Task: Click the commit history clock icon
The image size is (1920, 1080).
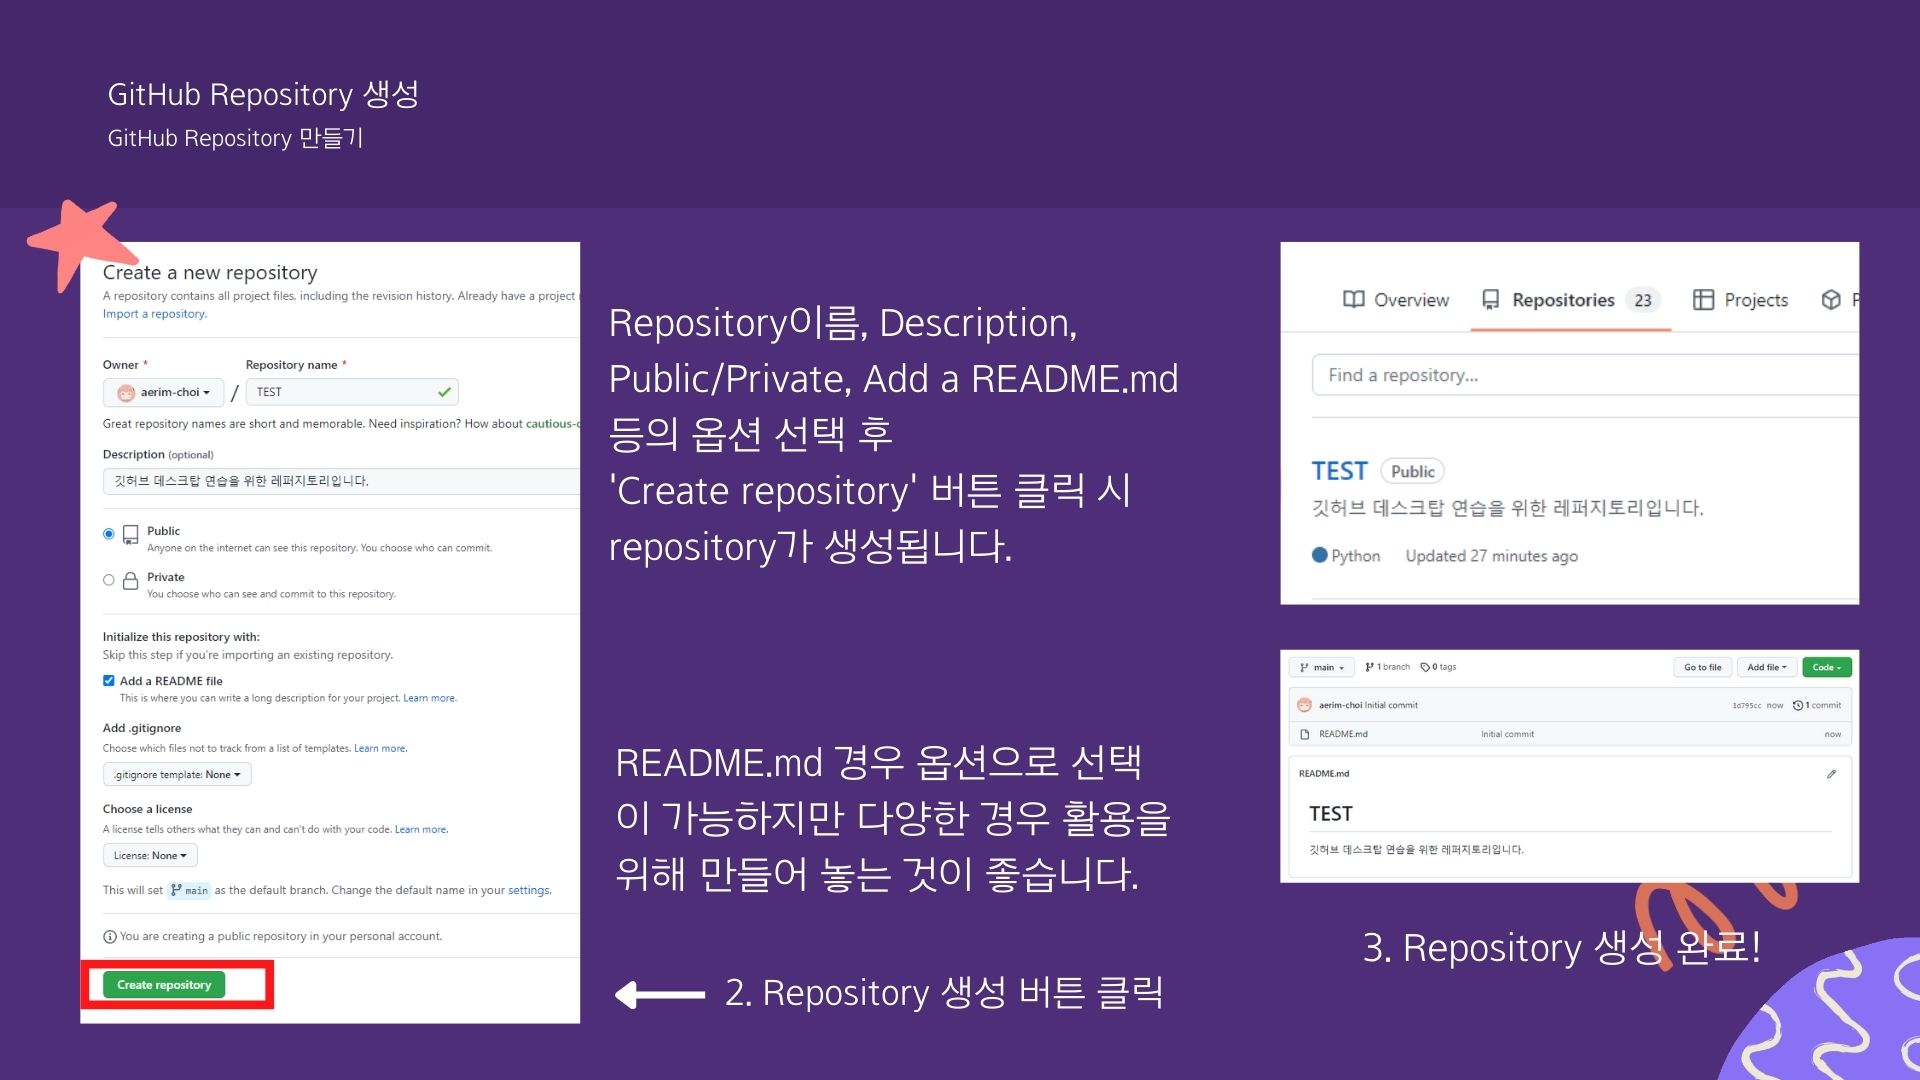Action: [1798, 706]
